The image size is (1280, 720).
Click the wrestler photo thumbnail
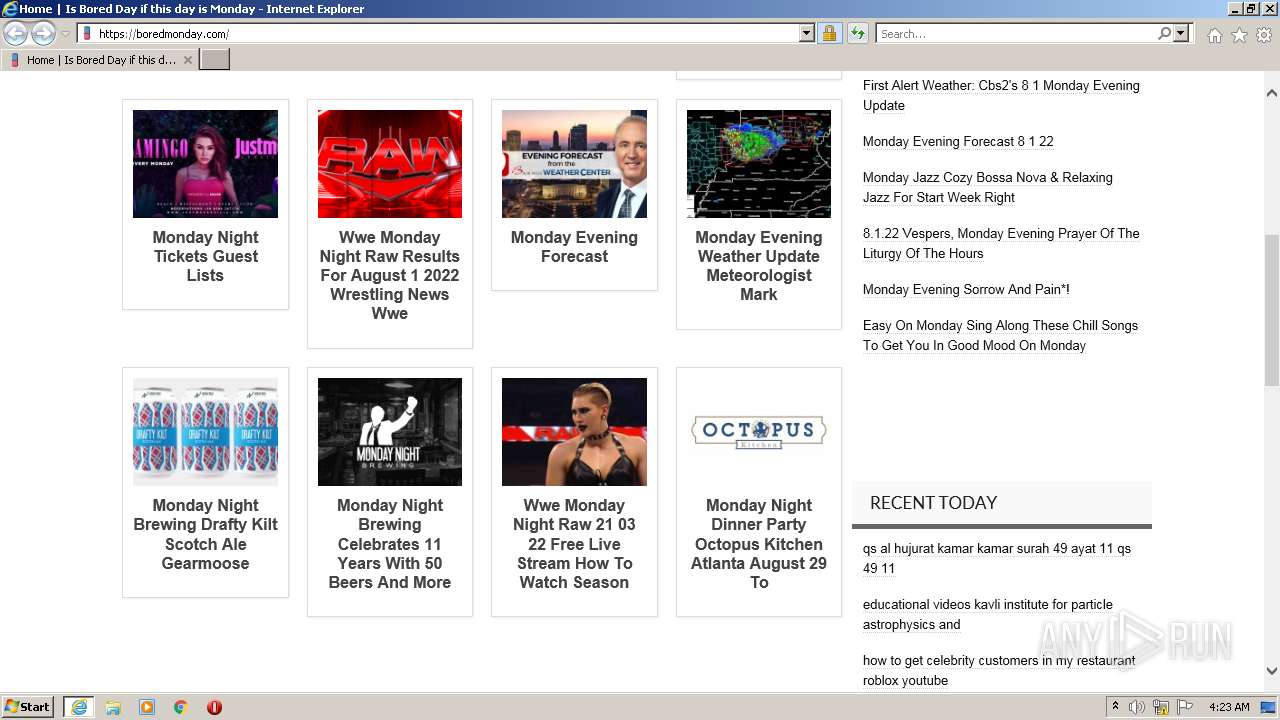pos(574,432)
